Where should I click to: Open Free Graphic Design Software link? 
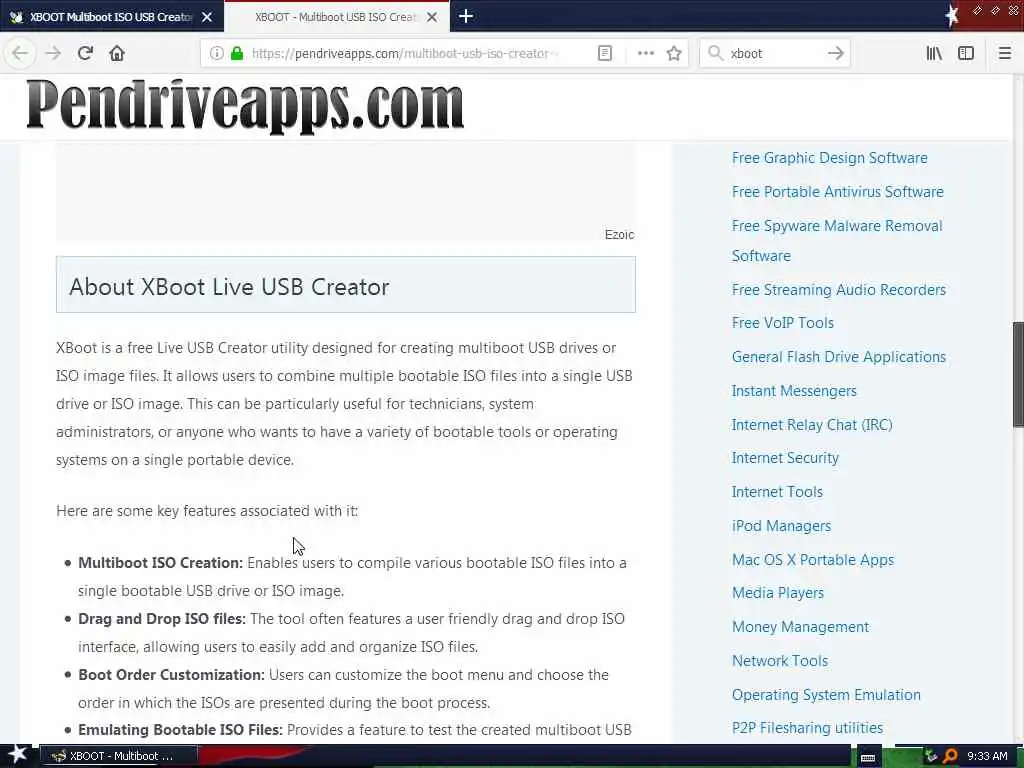click(x=829, y=158)
